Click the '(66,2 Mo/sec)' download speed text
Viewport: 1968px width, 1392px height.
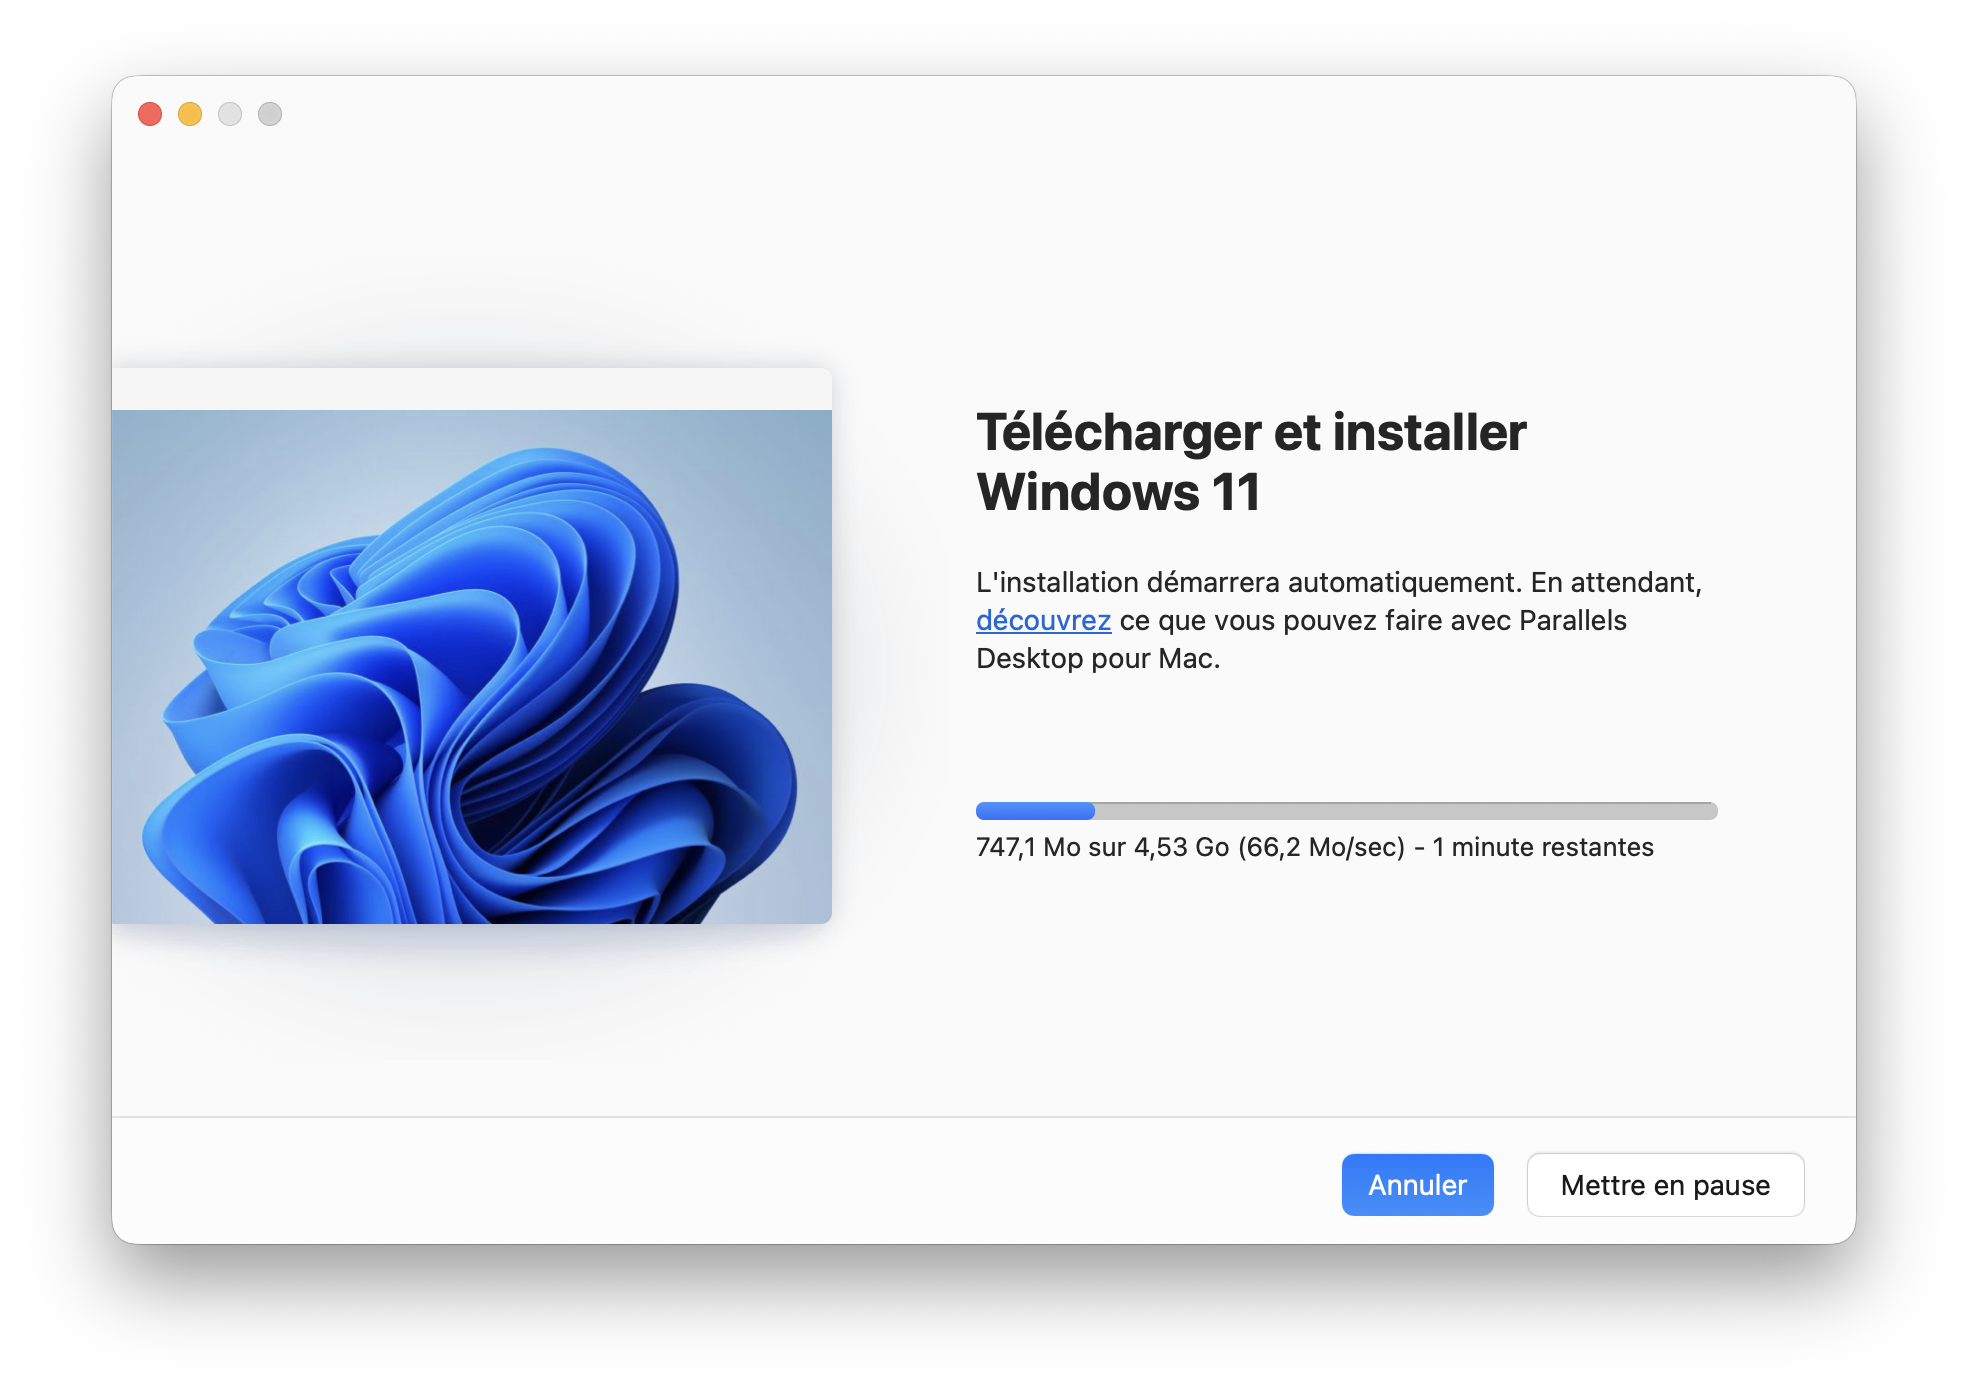[1321, 847]
